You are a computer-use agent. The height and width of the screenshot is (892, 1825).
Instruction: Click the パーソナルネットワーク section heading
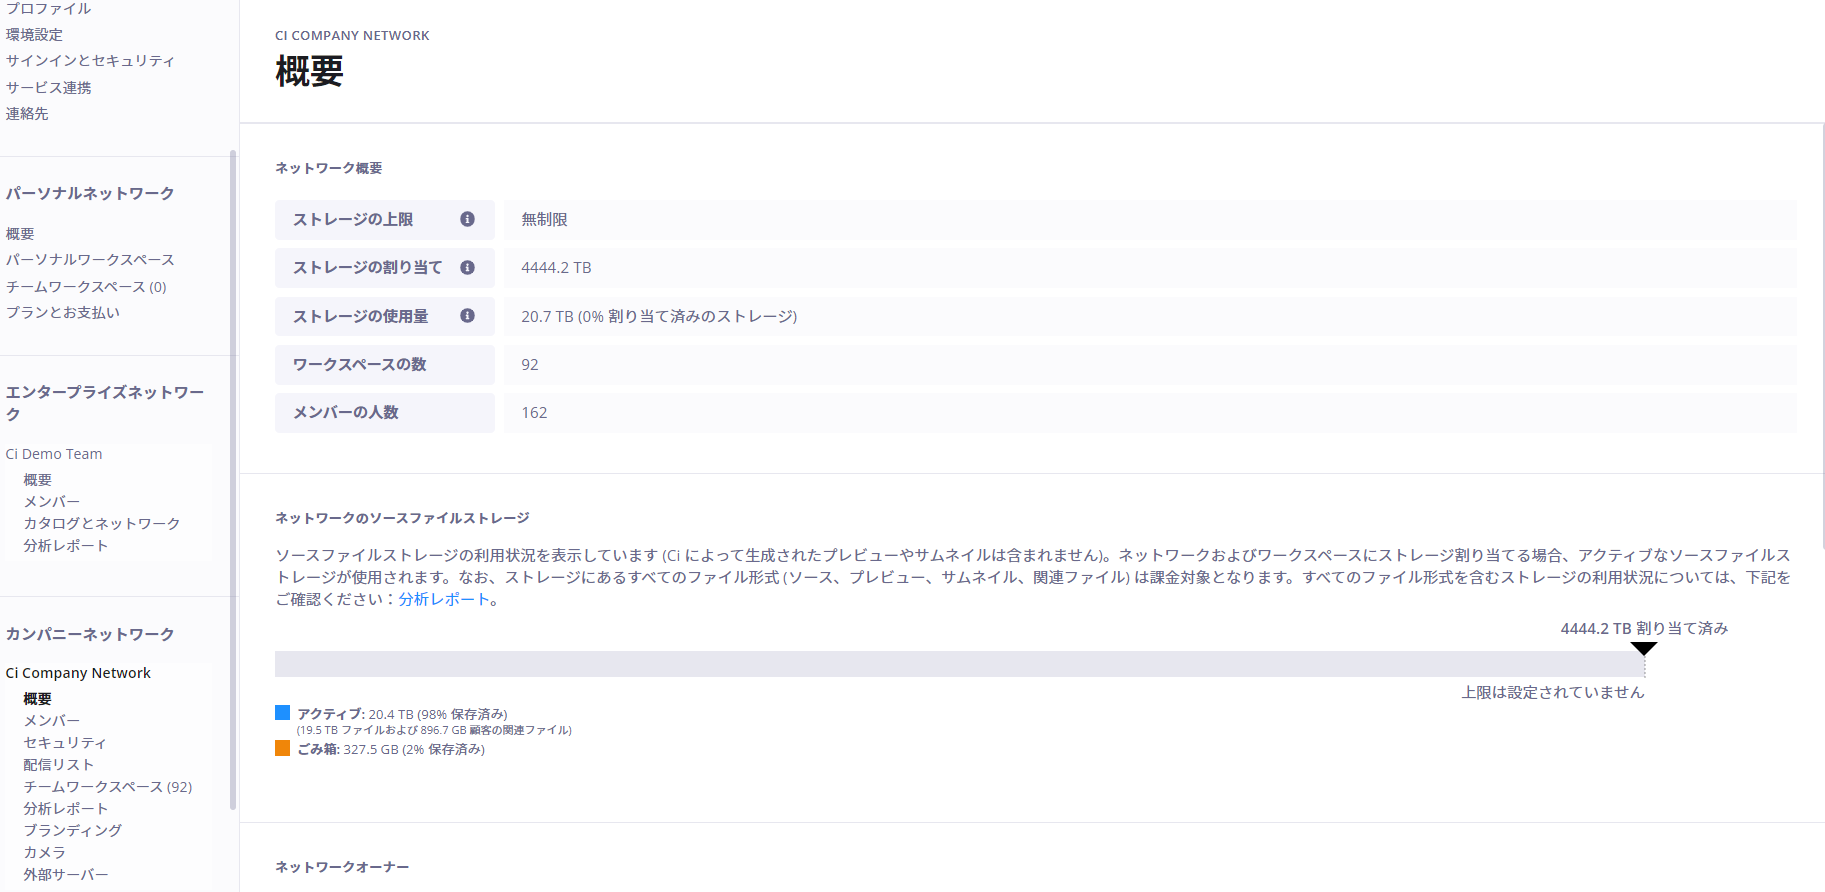[90, 193]
